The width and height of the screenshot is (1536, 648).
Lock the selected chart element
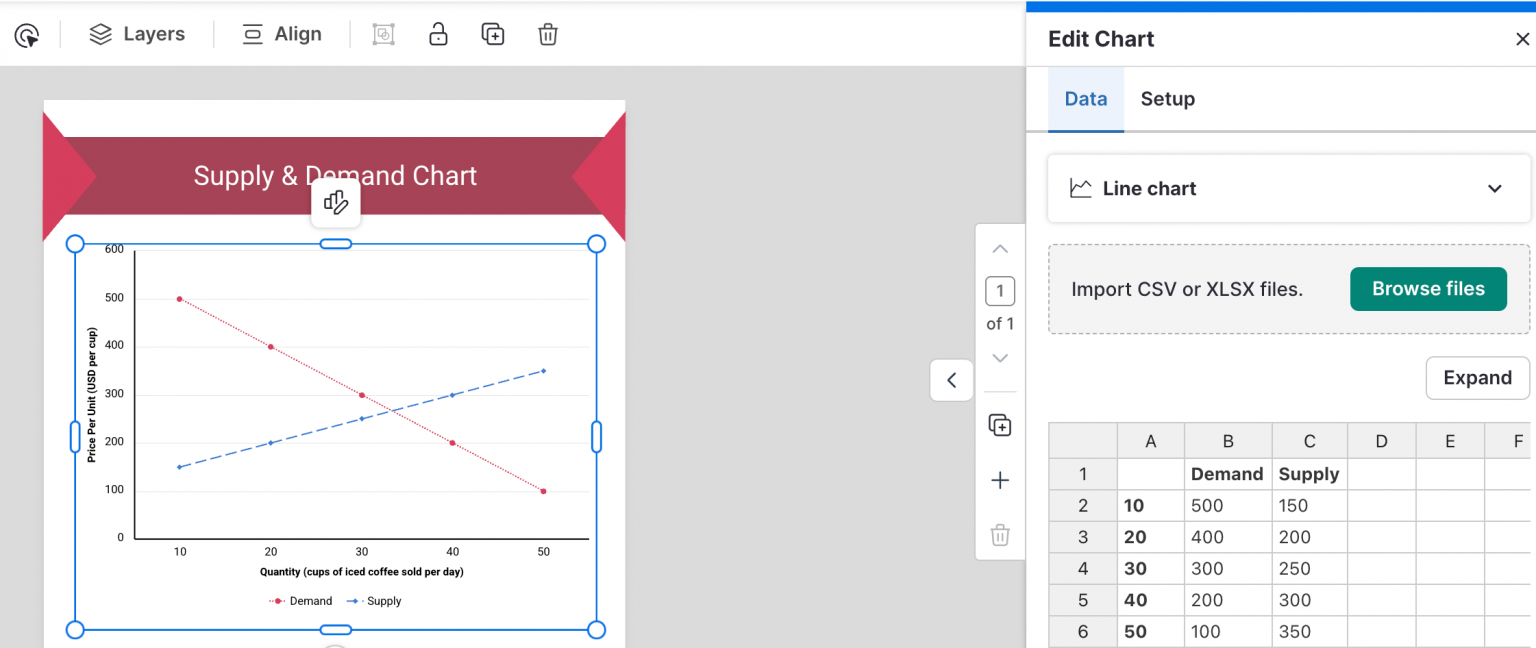click(x=438, y=33)
